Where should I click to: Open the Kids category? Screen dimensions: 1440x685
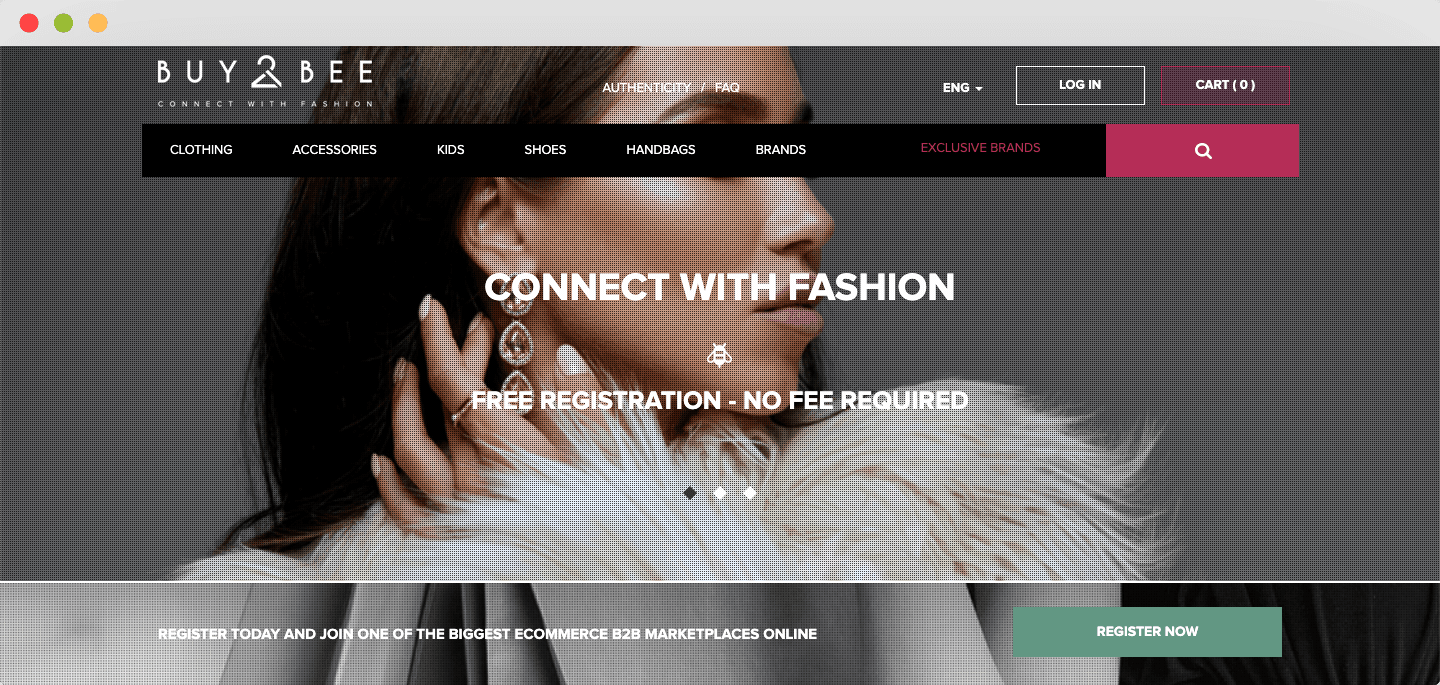451,150
